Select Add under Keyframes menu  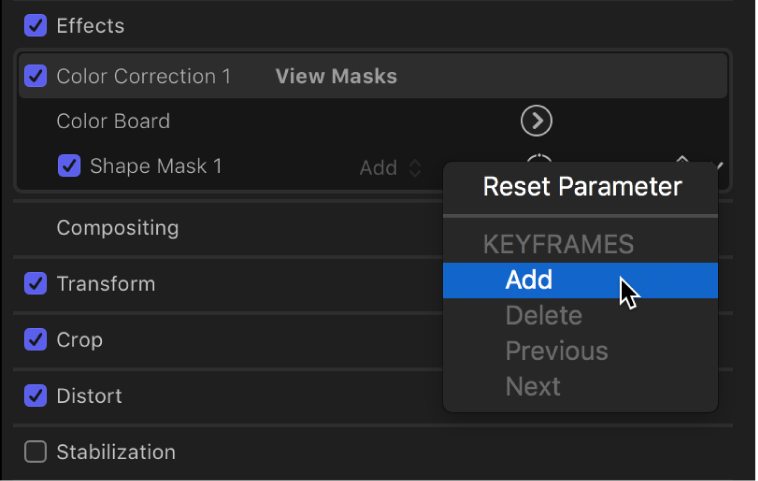click(x=530, y=280)
